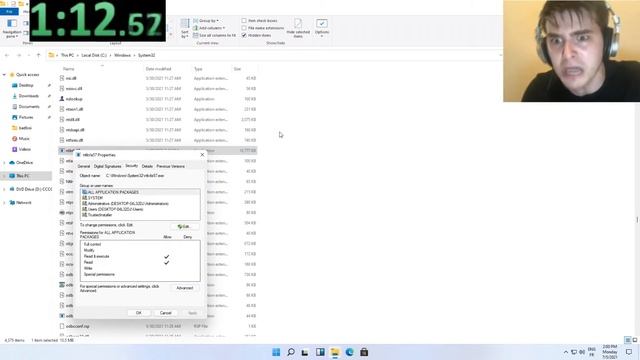Open File Explorer taskbar icon
This screenshot has width=640, height=360.
335,352
